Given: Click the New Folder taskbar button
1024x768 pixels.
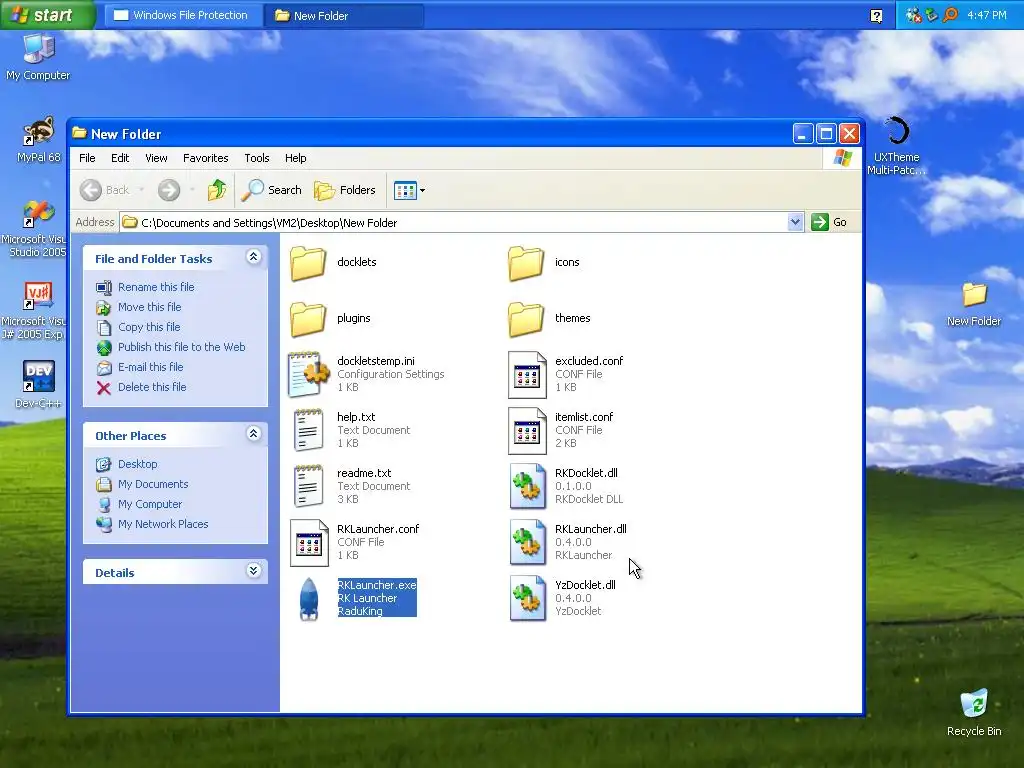Looking at the screenshot, I should tap(344, 16).
